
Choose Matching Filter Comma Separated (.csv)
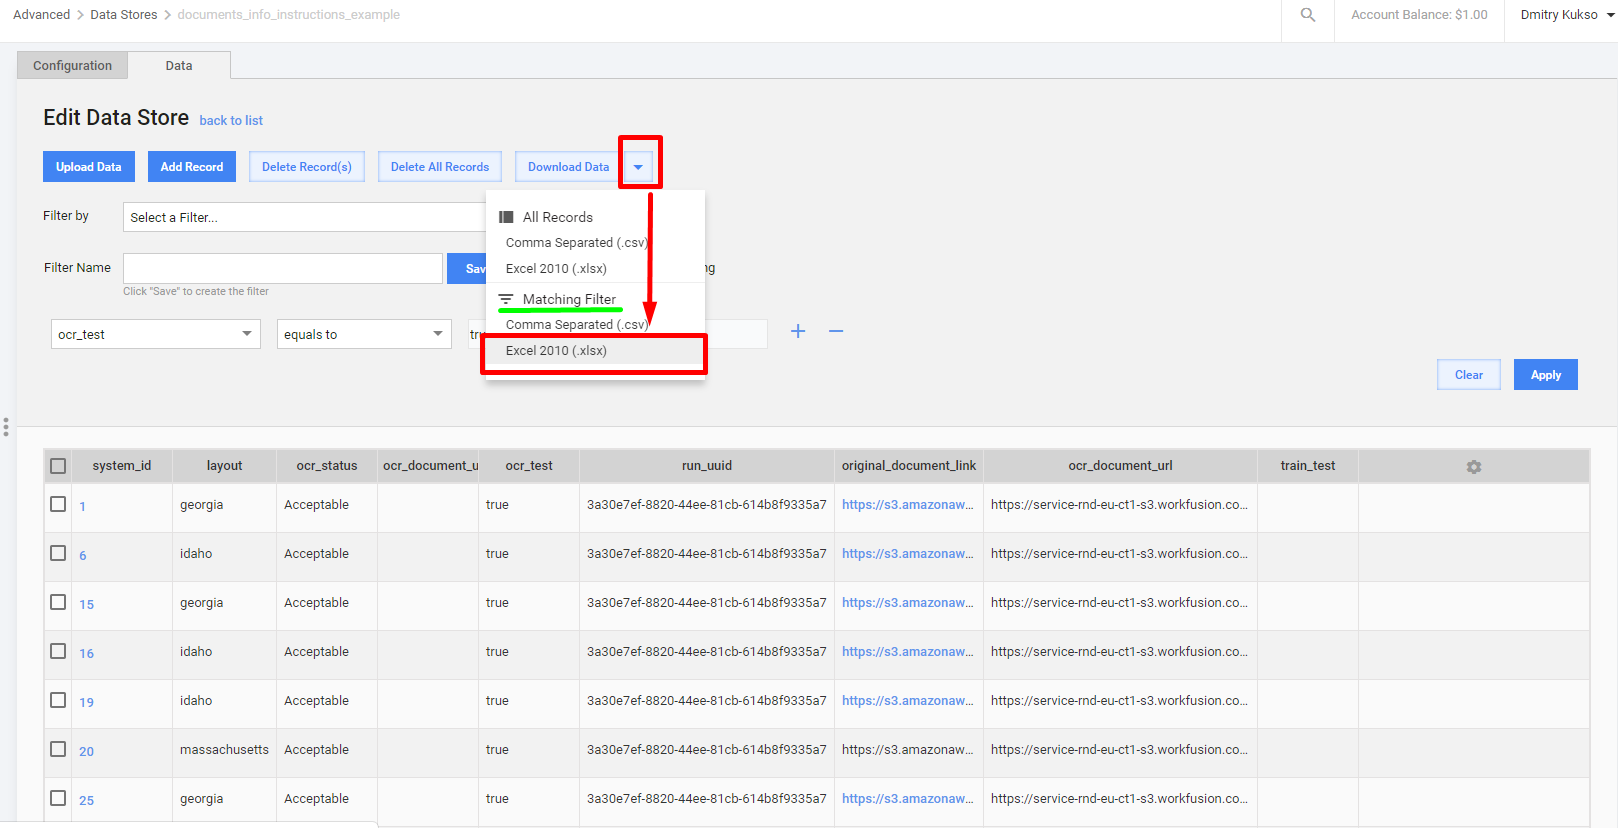tap(577, 325)
